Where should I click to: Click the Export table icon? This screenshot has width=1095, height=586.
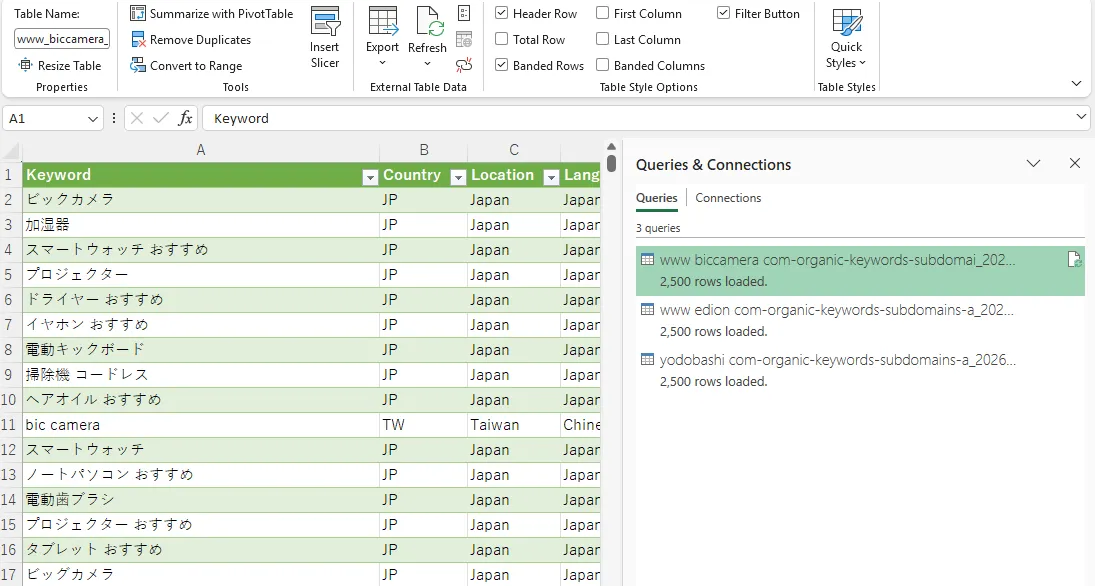[382, 21]
